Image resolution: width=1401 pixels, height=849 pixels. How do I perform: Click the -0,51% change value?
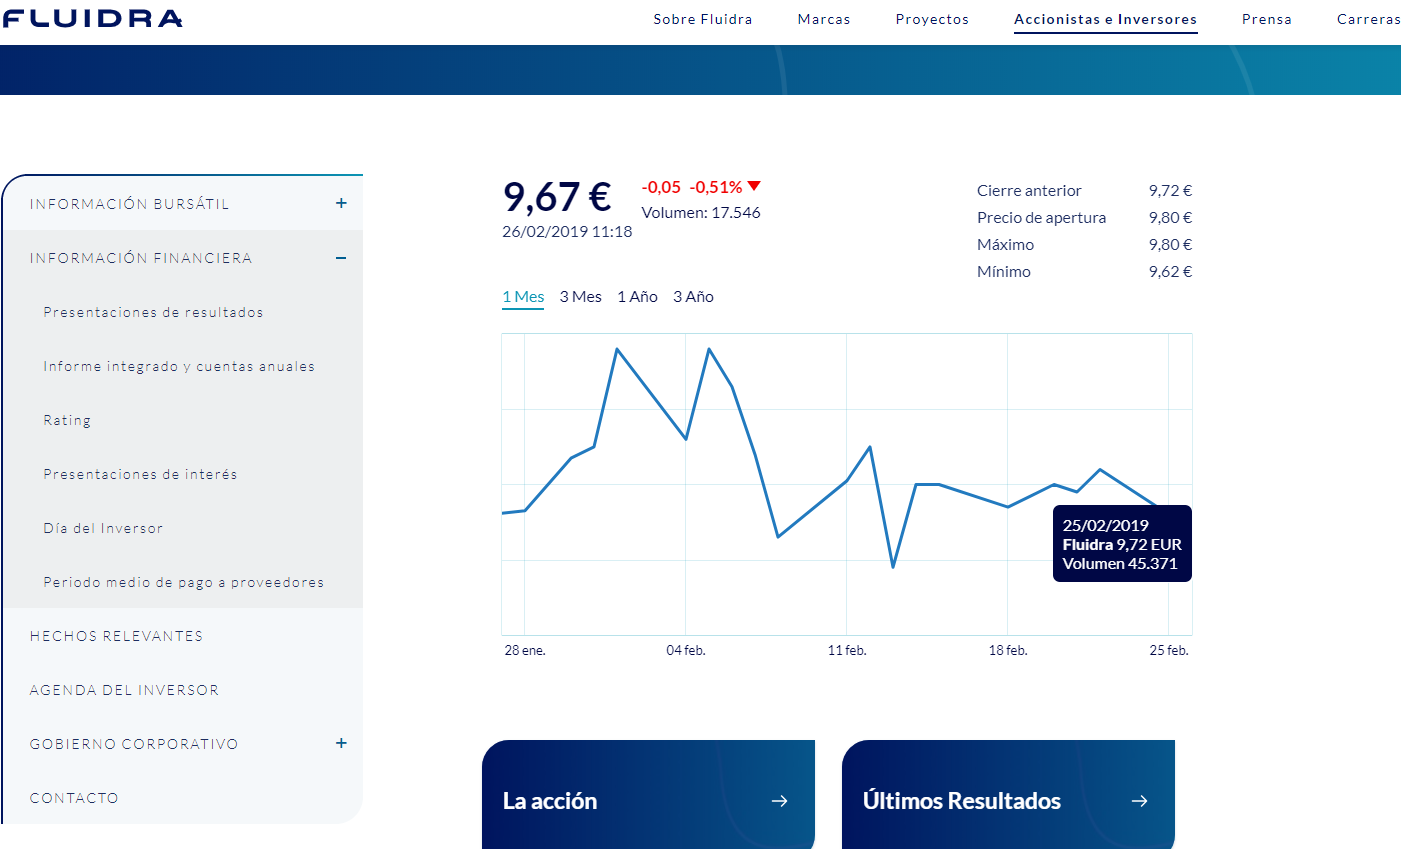point(716,187)
